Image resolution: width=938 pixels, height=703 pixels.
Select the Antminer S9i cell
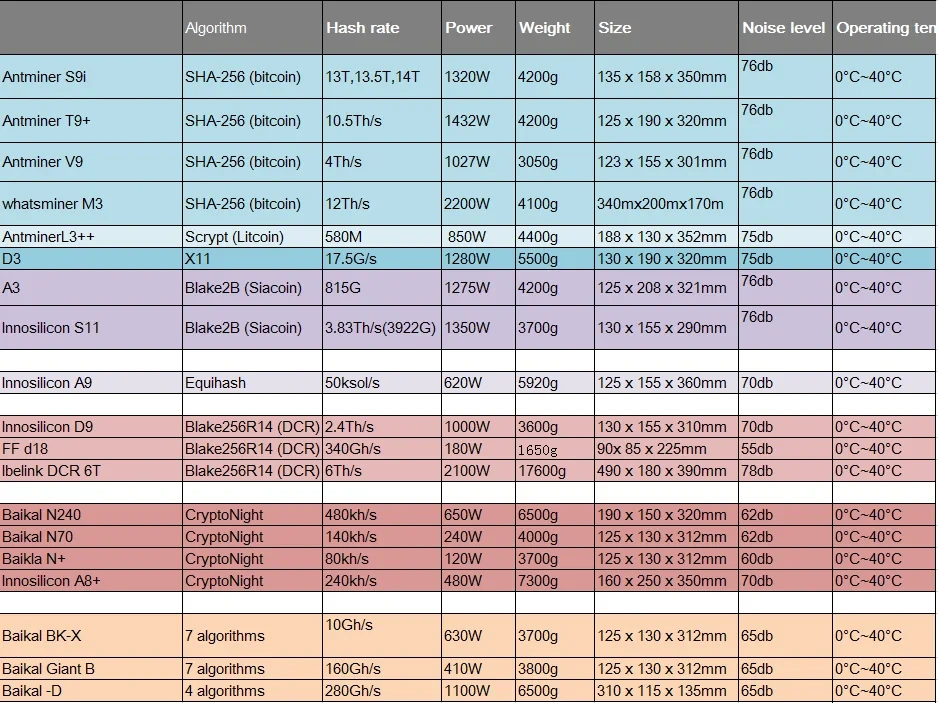click(91, 77)
